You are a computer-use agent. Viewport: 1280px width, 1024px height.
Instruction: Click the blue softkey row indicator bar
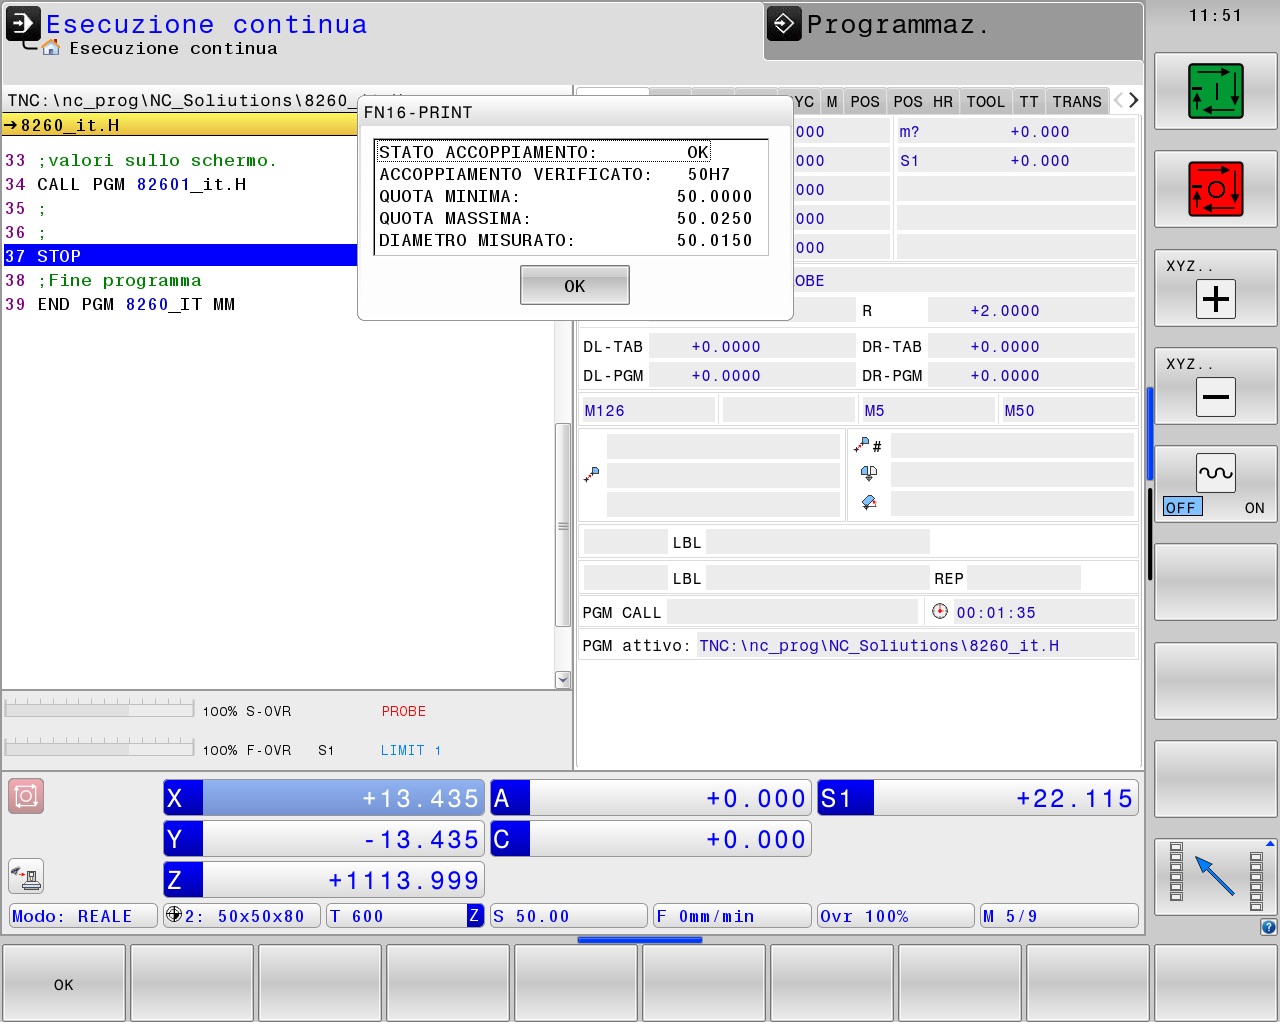coord(640,939)
